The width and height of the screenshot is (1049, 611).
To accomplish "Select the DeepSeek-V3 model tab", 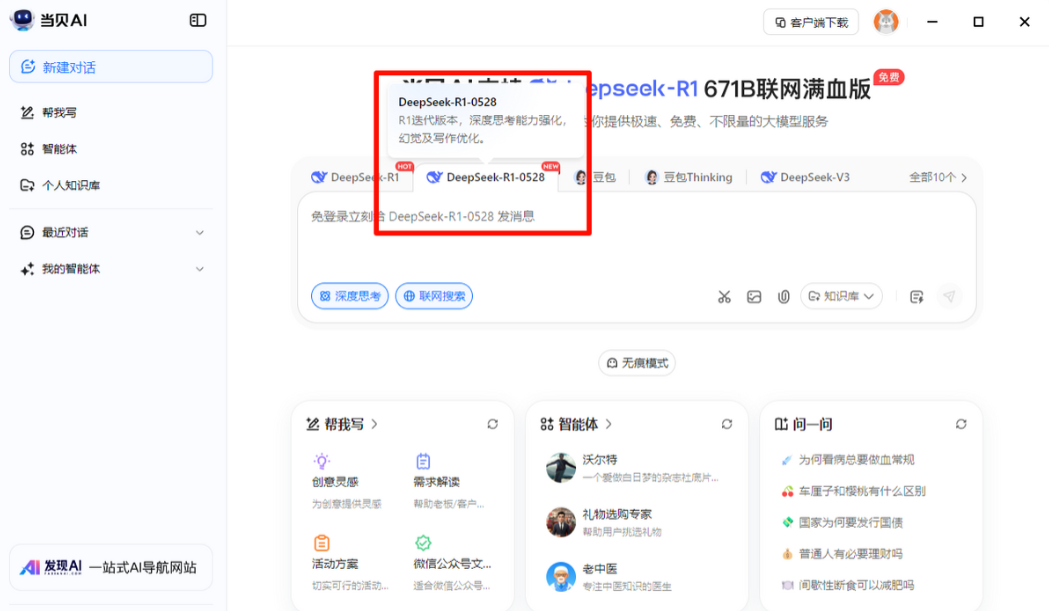I will tap(805, 177).
